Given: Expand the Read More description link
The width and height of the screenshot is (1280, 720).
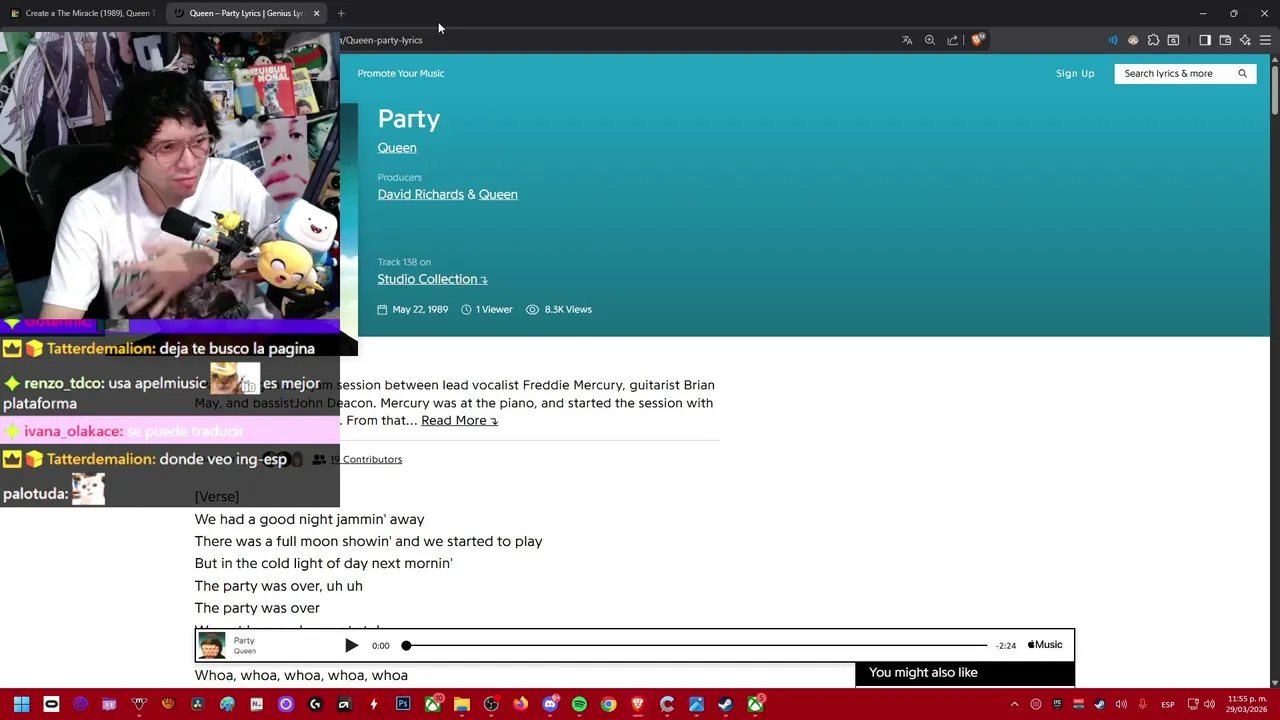Looking at the screenshot, I should tap(459, 420).
